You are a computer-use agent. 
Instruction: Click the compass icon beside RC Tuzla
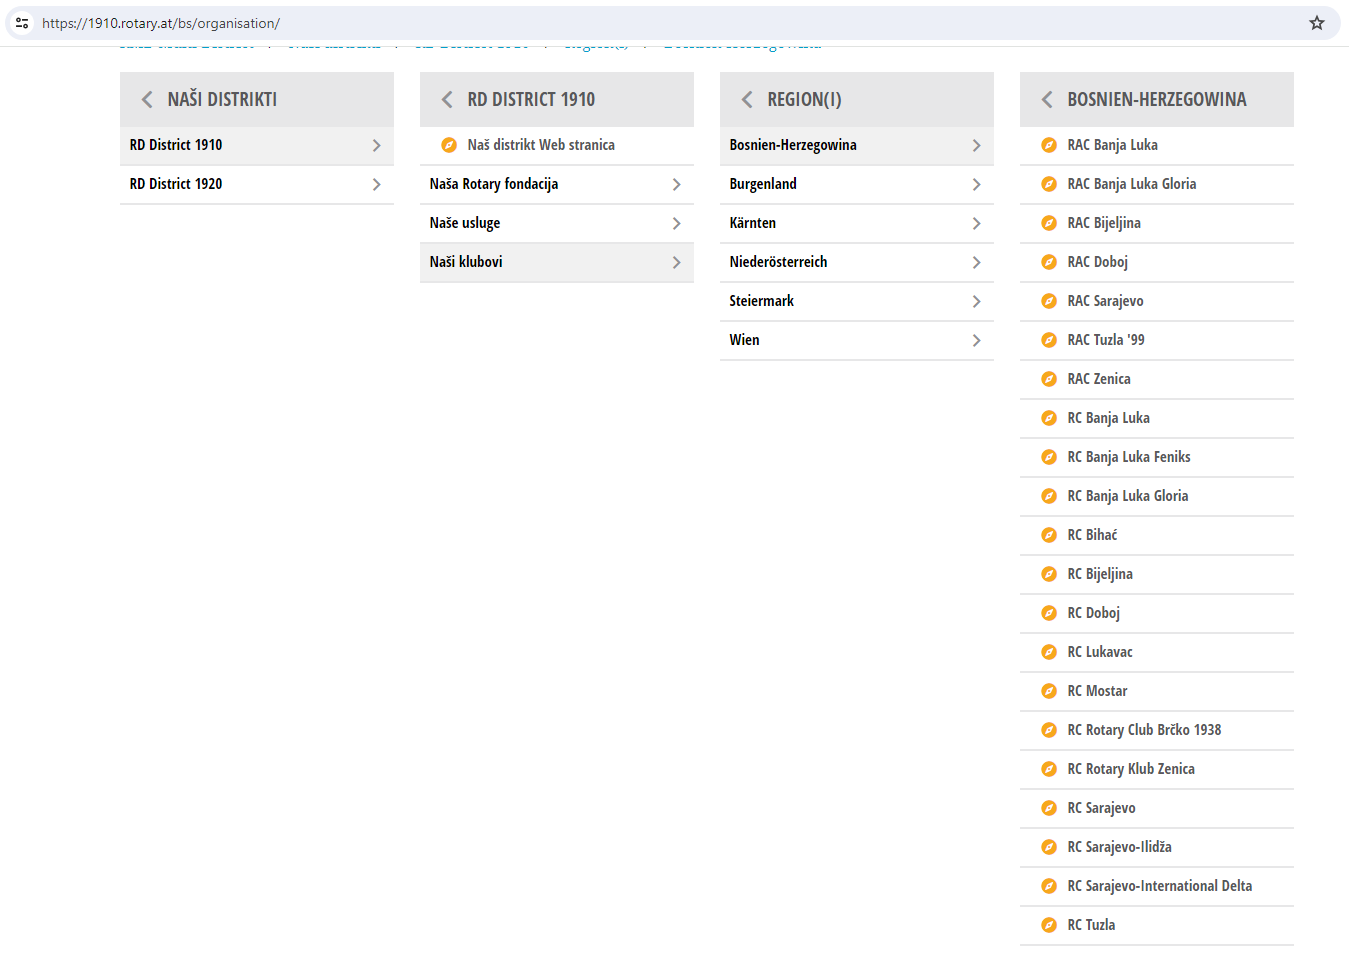(1048, 925)
